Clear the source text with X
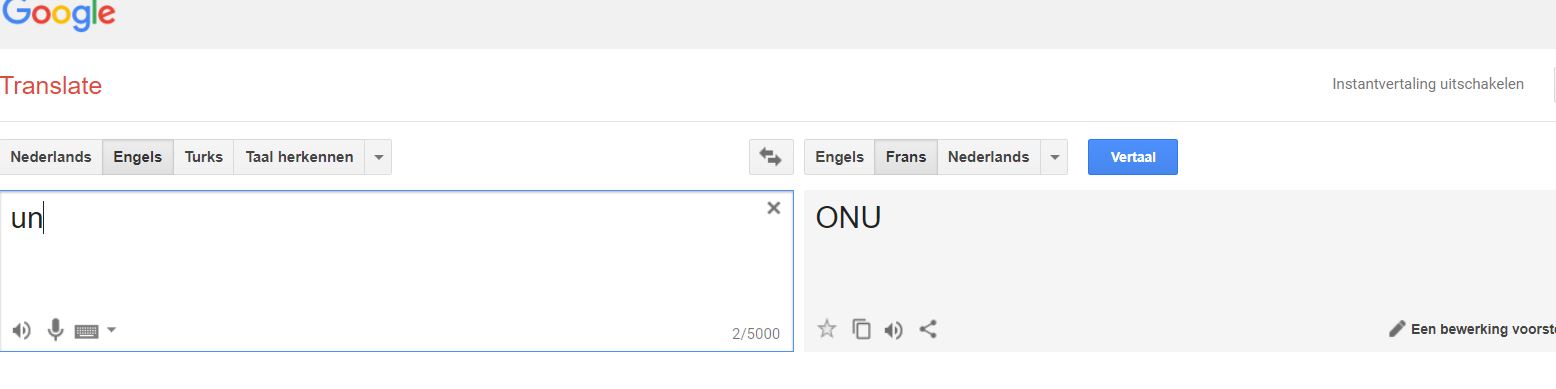Image resolution: width=1556 pixels, height=389 pixels. 773,208
